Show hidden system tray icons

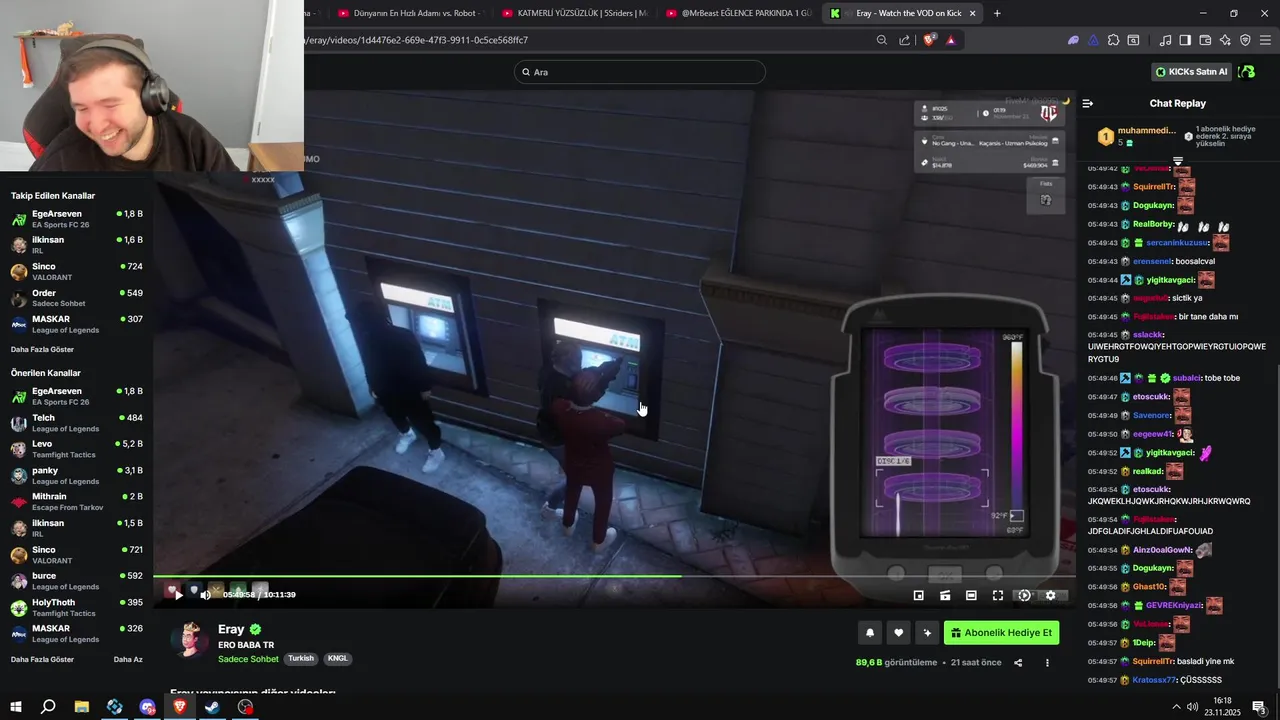[x=1176, y=707]
